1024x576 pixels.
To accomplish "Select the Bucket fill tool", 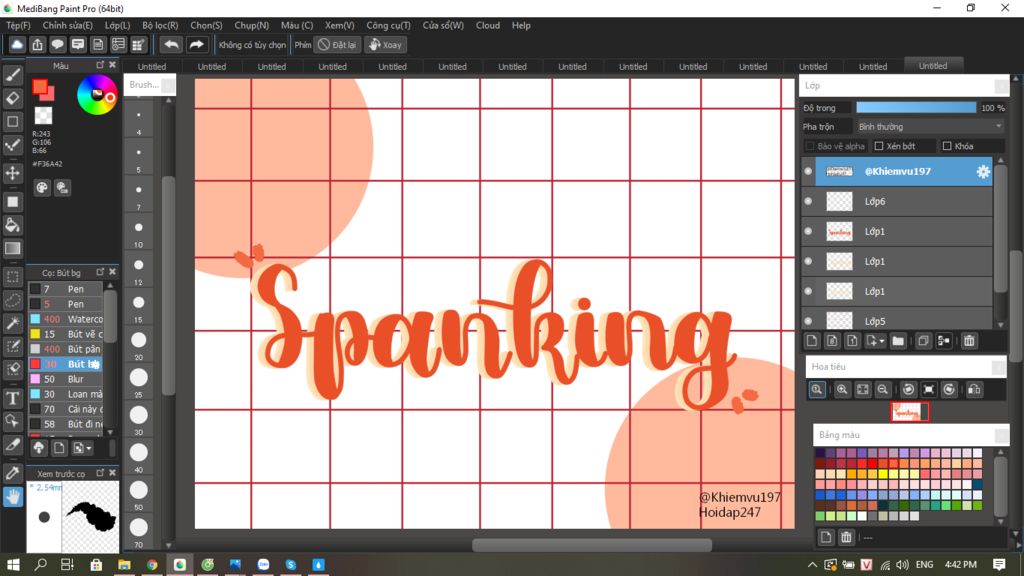I will click(12, 225).
